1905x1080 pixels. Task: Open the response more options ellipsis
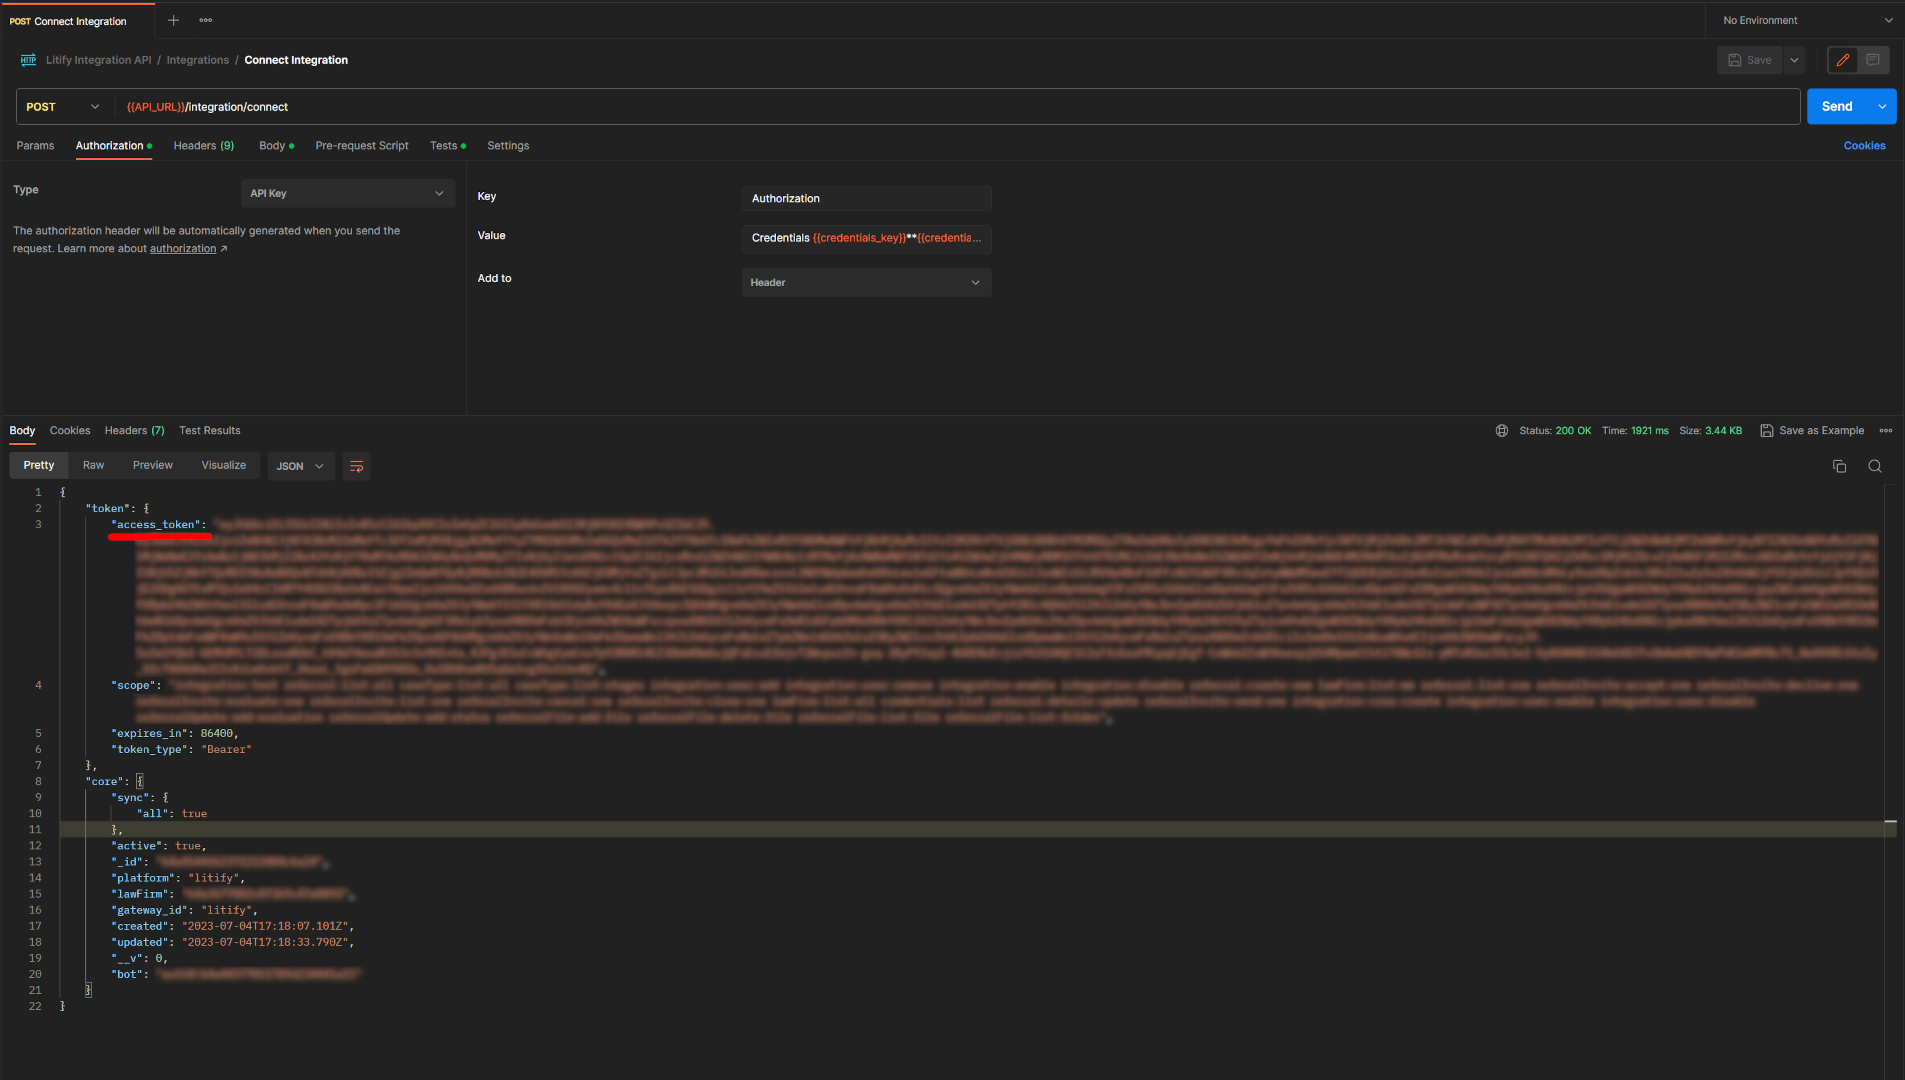click(1886, 431)
